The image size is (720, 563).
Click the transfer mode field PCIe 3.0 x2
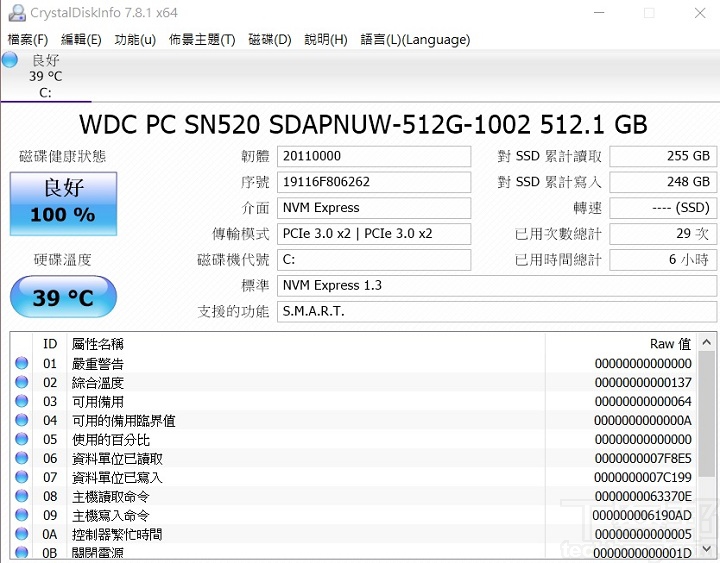click(x=374, y=233)
